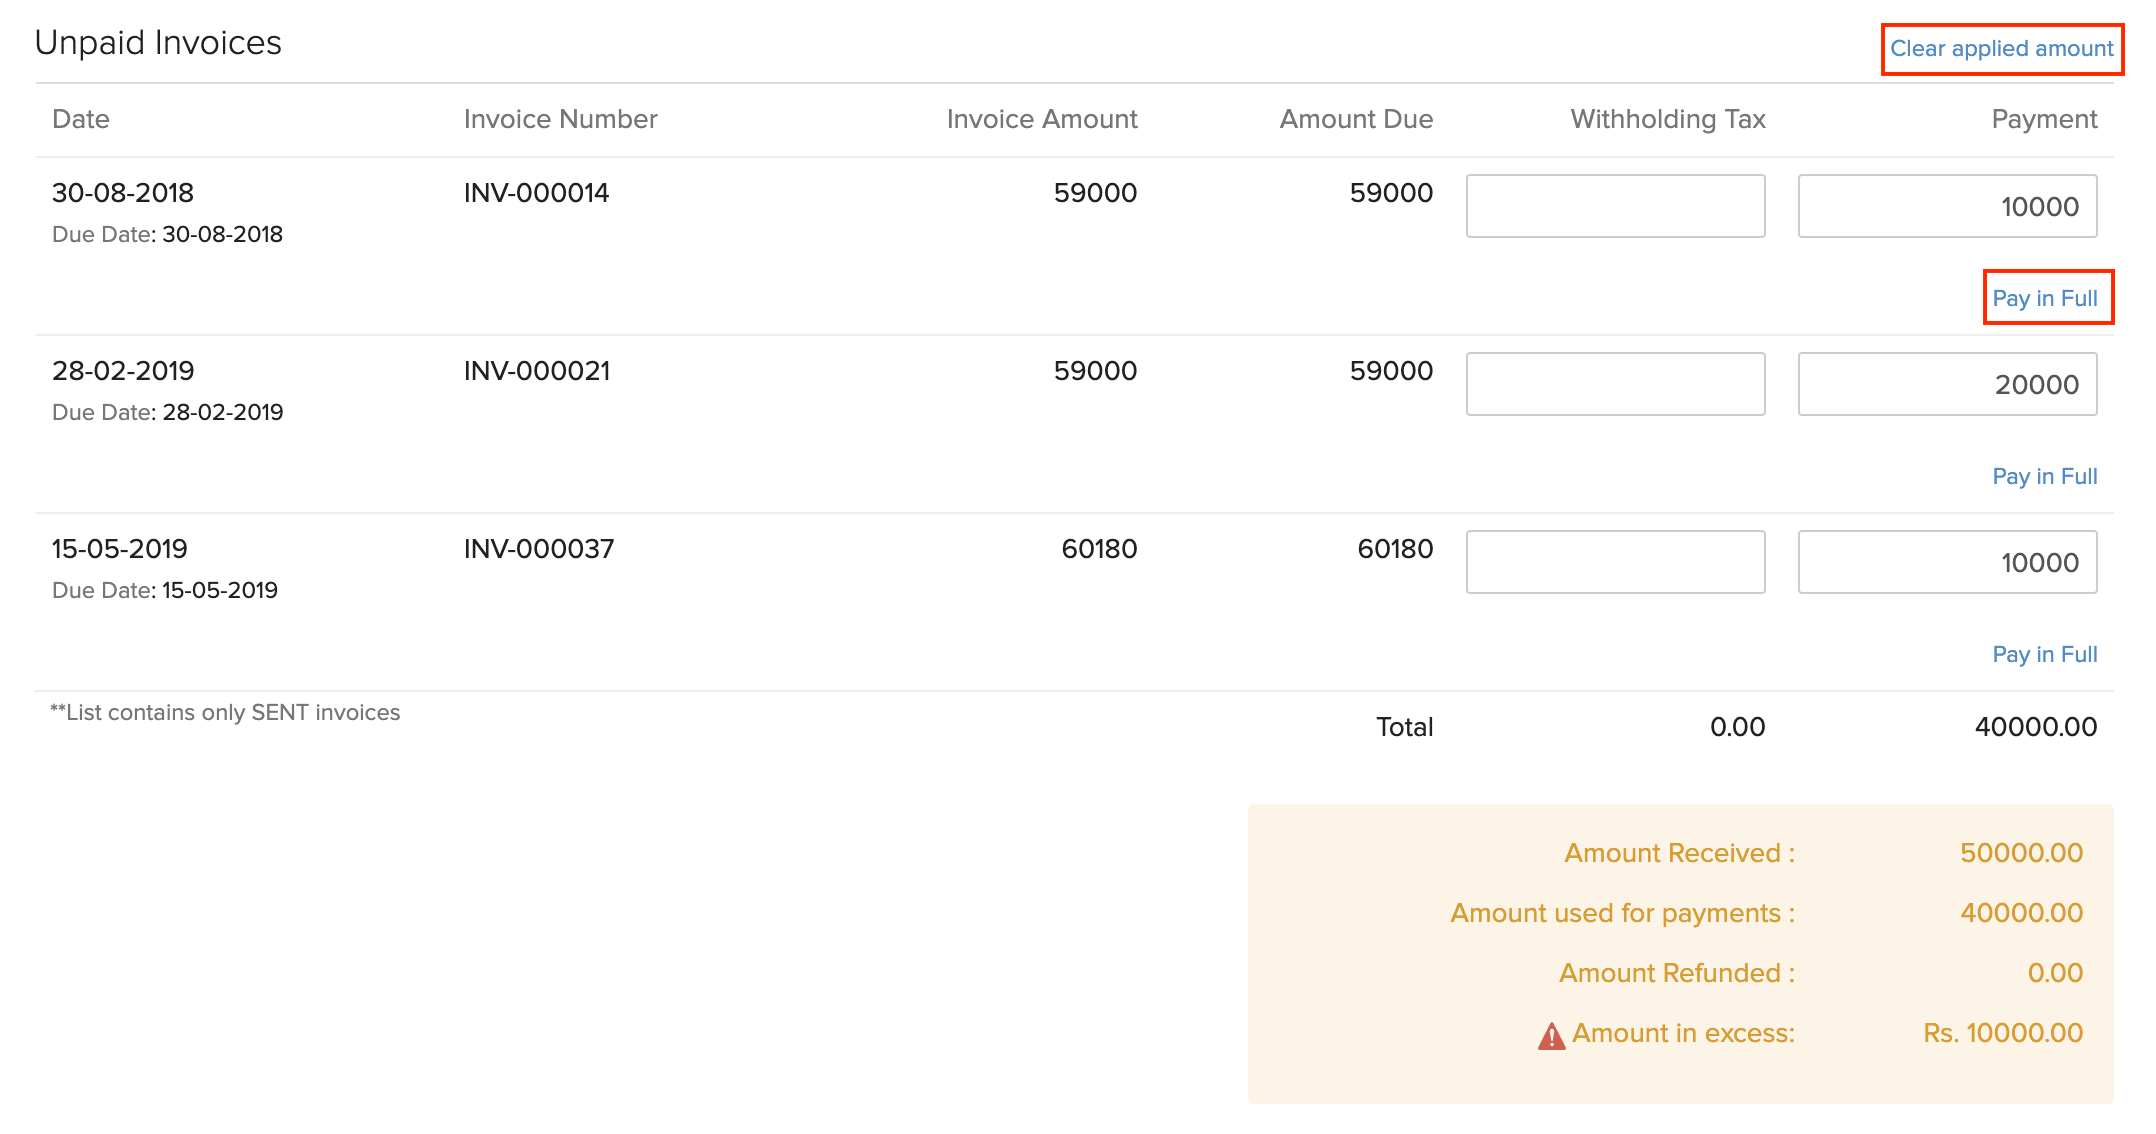Click Pay in Full for INV-000021
2156x1134 pixels.
point(2045,476)
